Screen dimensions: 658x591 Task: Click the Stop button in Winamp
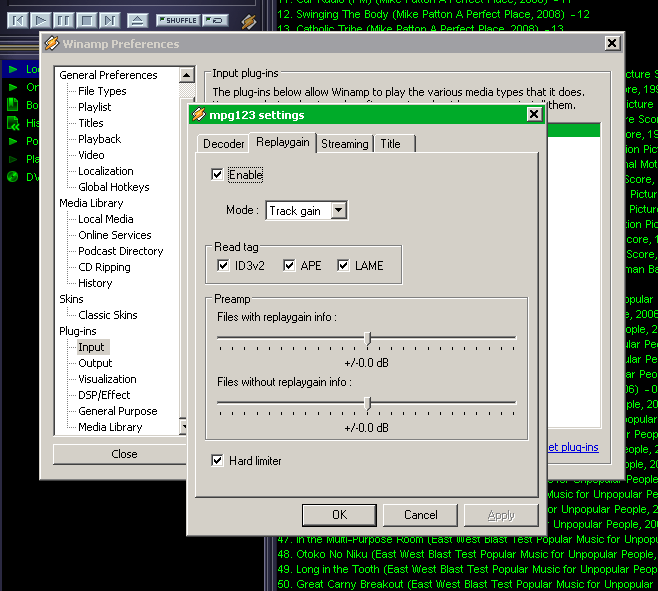point(86,20)
